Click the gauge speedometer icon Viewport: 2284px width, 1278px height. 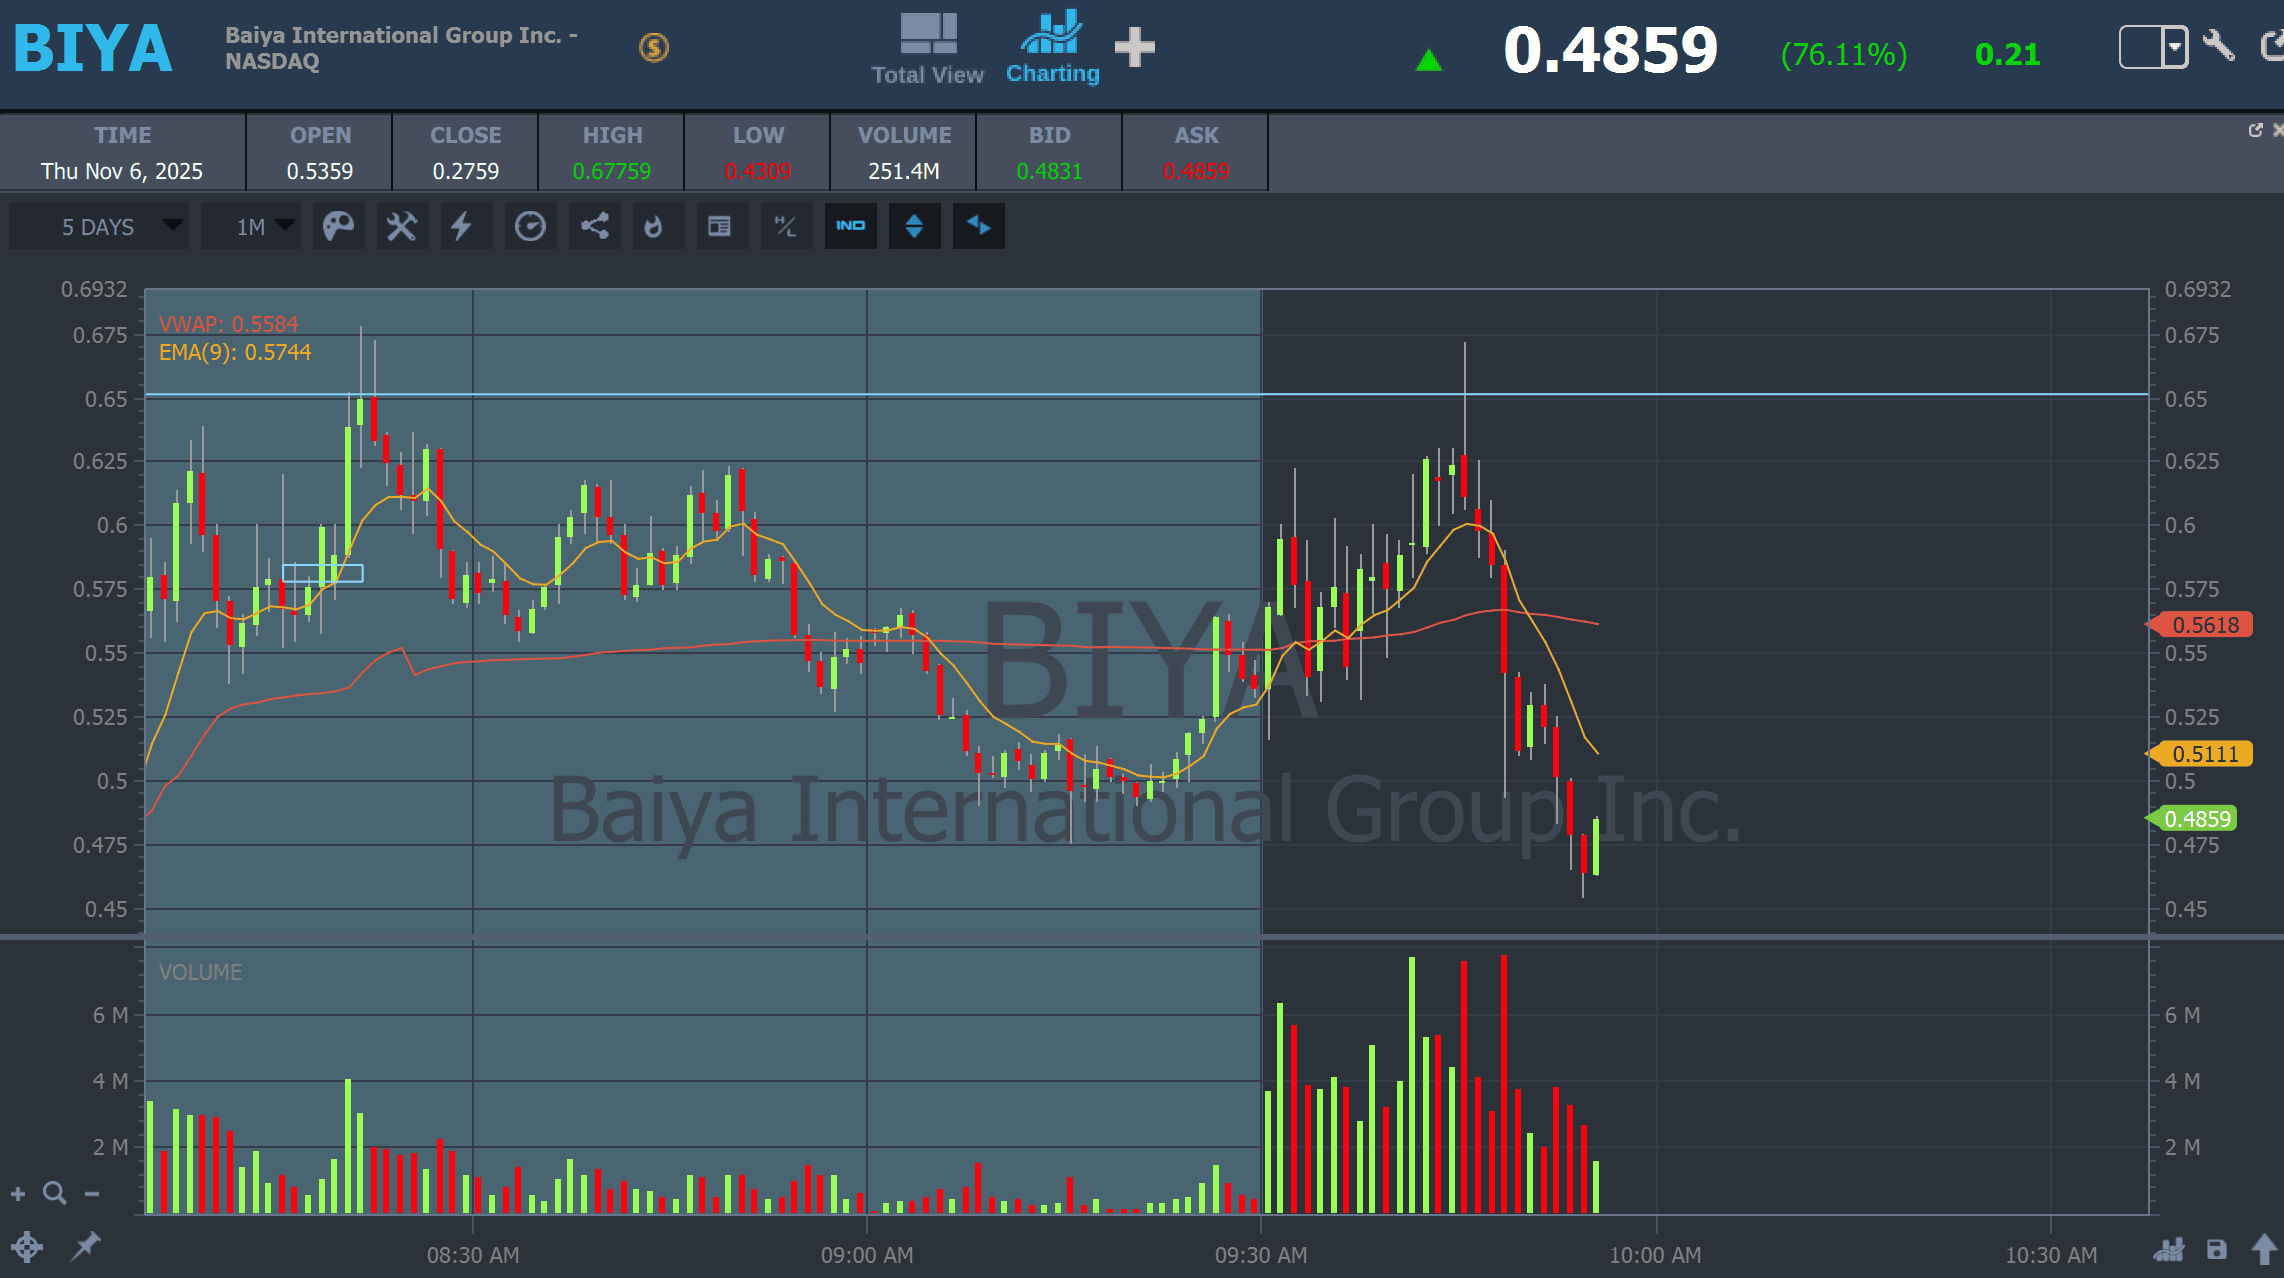tap(530, 226)
